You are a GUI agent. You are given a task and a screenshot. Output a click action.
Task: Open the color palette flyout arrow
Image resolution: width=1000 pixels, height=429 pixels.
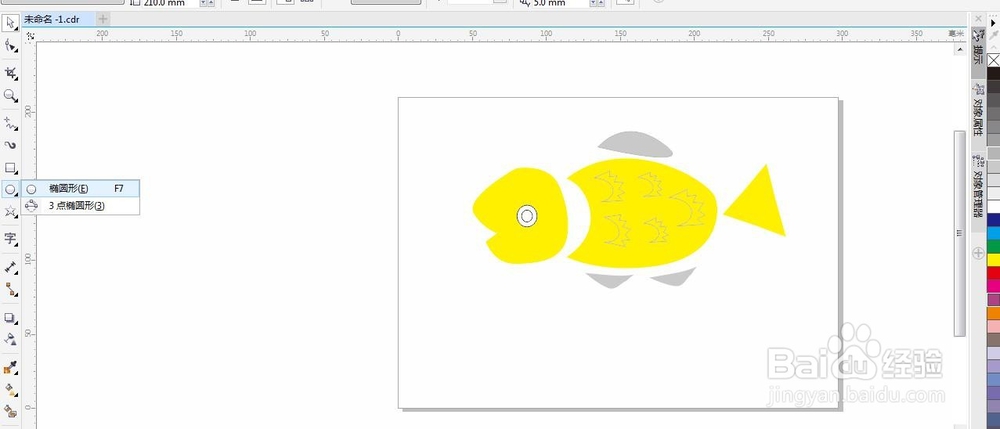pos(993,22)
